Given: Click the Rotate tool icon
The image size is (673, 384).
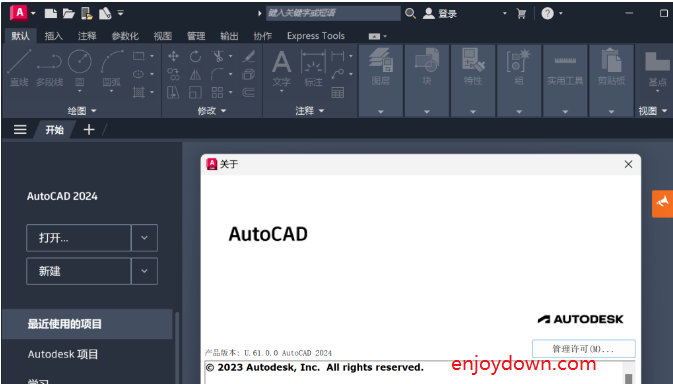Looking at the screenshot, I should (195, 56).
